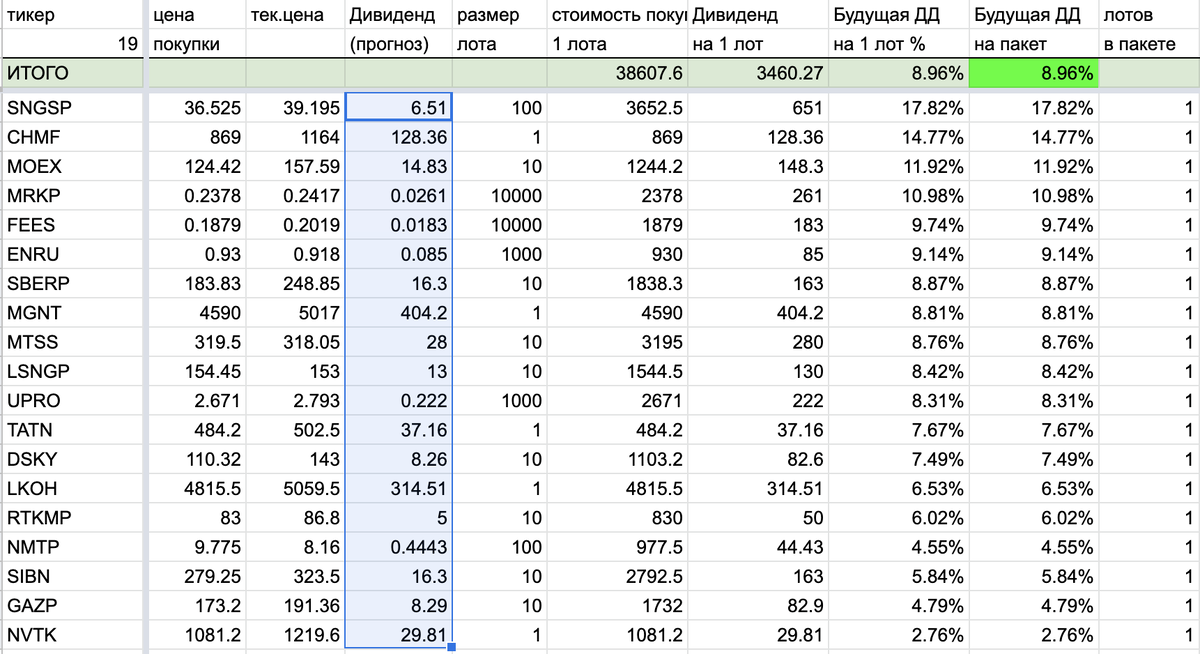1200x654 pixels.
Task: Select MOEX purchase price 124.42
Action: tap(196, 166)
